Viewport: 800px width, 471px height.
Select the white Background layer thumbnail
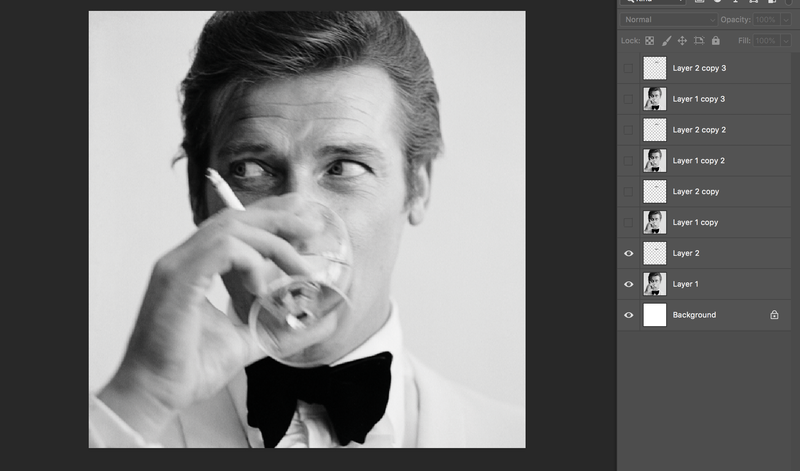click(655, 315)
